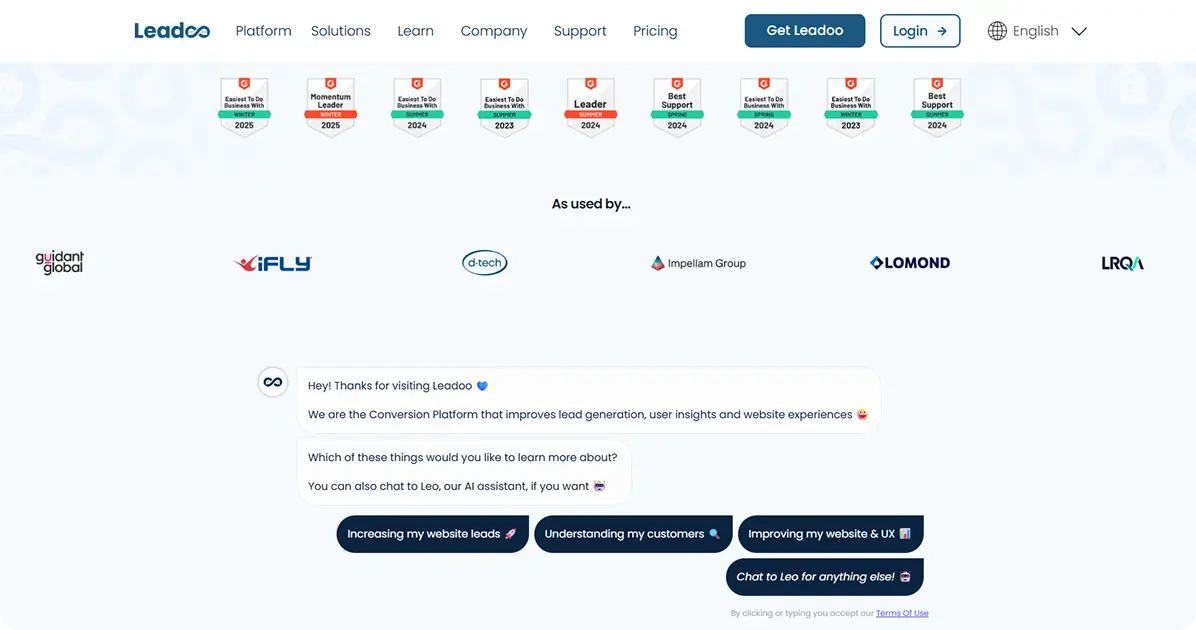Image resolution: width=1196 pixels, height=630 pixels.
Task: Expand the English language dropdown chevron
Action: click(1079, 31)
